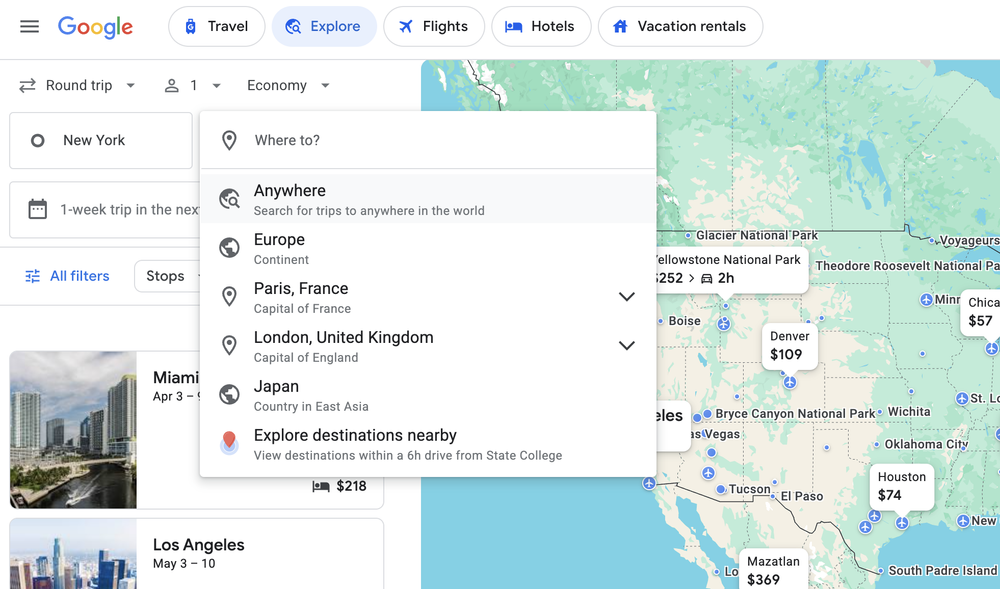
Task: Open the Economy class dropdown
Action: pyautogui.click(x=288, y=85)
